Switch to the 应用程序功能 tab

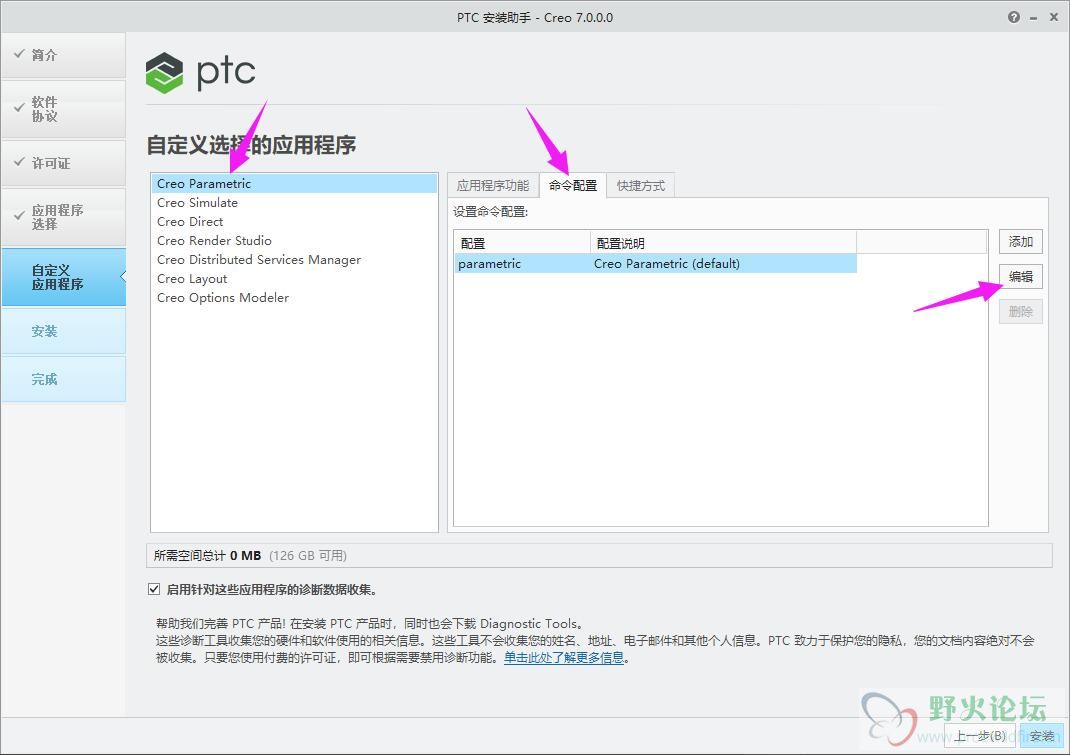[x=493, y=186]
